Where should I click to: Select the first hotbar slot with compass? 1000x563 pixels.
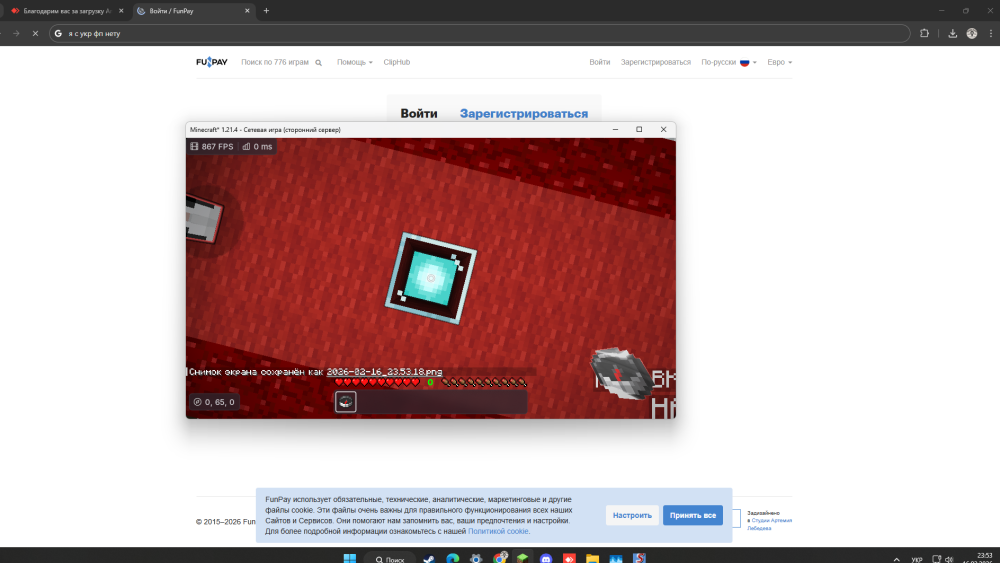pyautogui.click(x=346, y=402)
